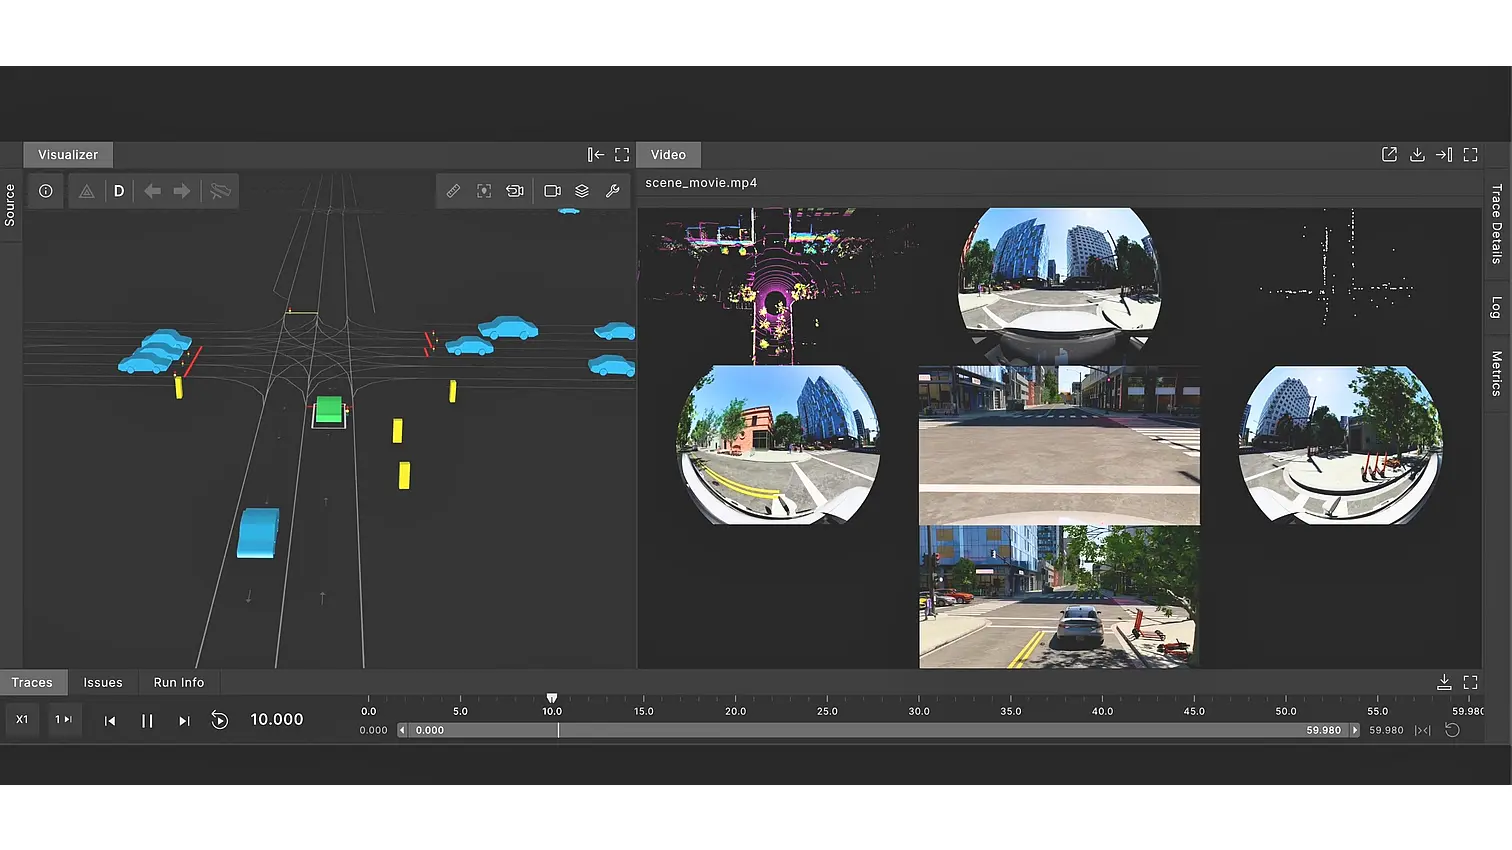Open video panel in external window
Image resolution: width=1512 pixels, height=850 pixels.
click(x=1389, y=155)
